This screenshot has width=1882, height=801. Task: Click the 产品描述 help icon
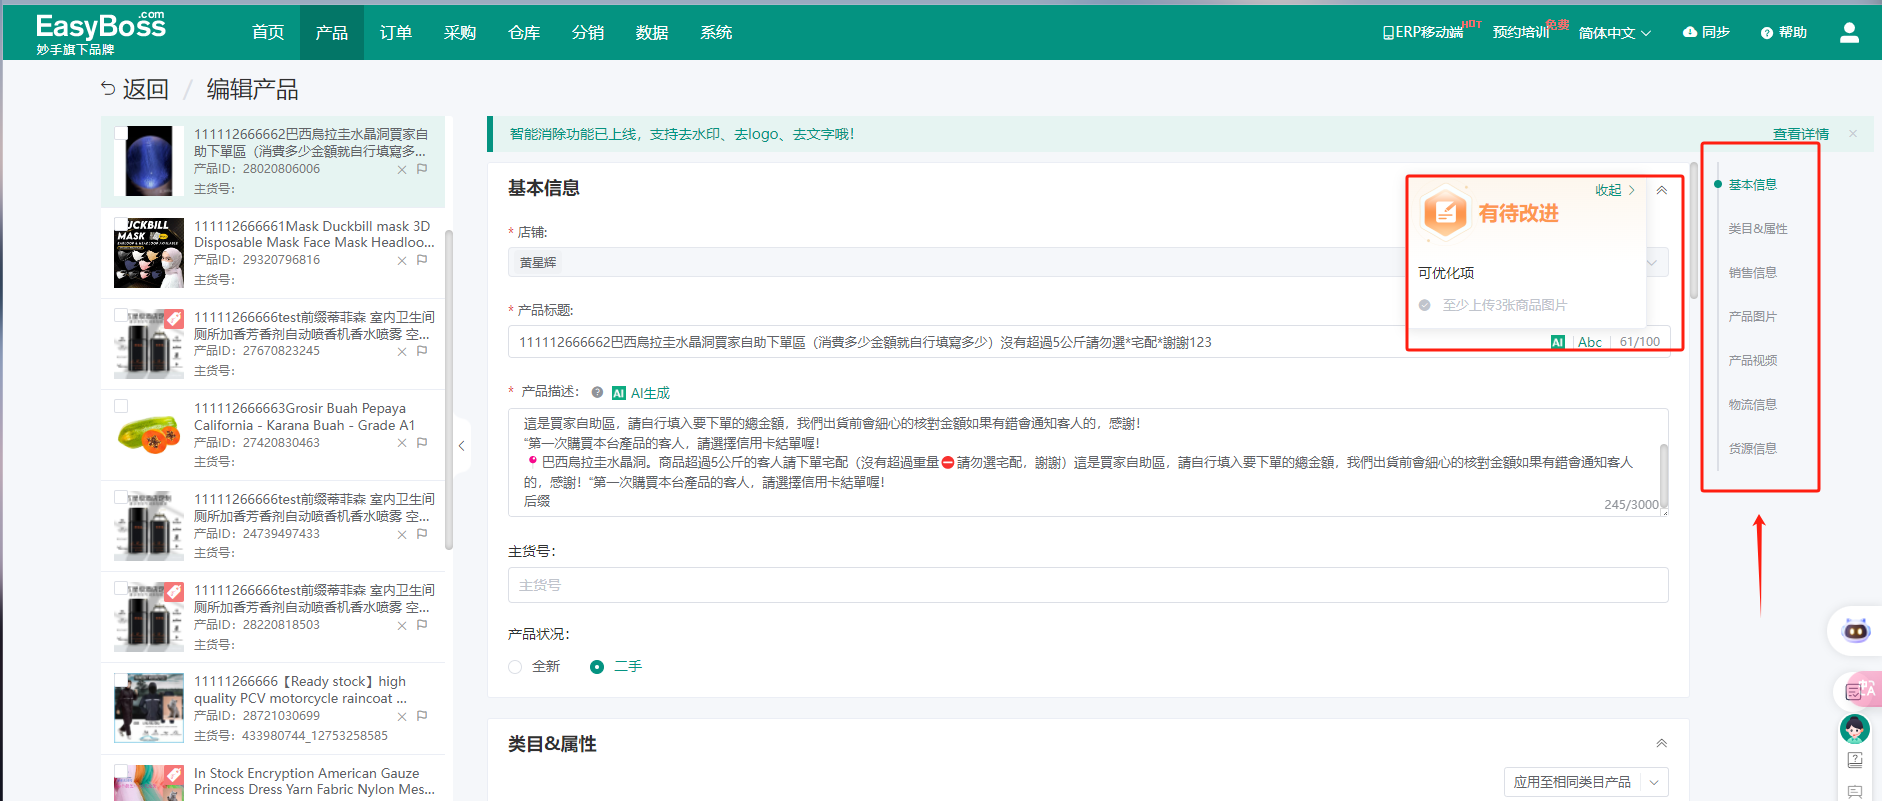[597, 392]
